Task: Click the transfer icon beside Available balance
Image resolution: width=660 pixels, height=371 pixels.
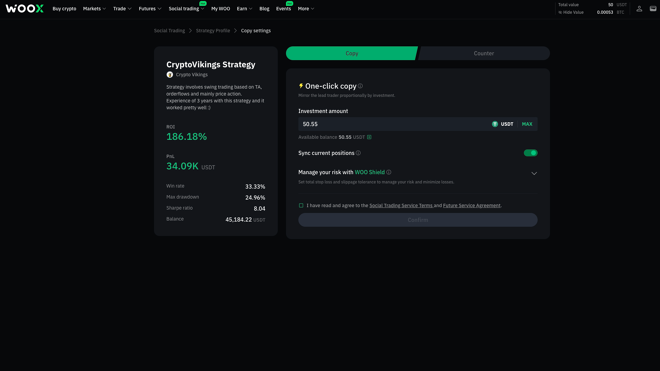Action: [369, 137]
